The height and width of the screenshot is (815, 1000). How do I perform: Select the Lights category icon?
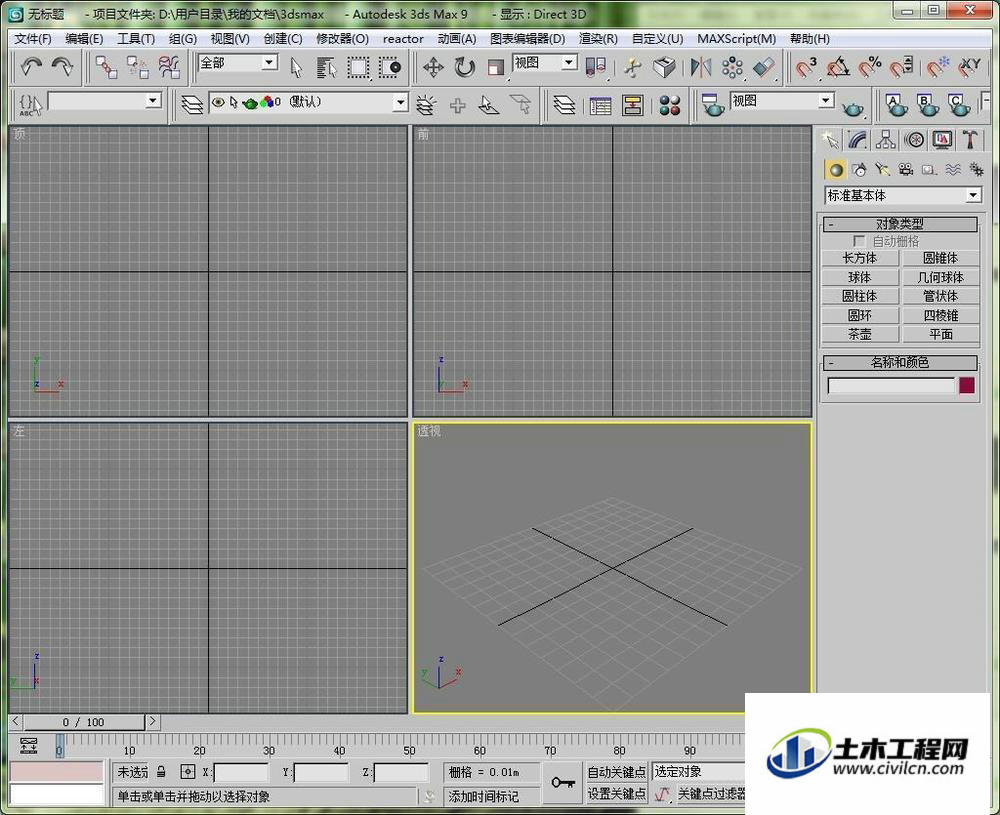(x=883, y=169)
